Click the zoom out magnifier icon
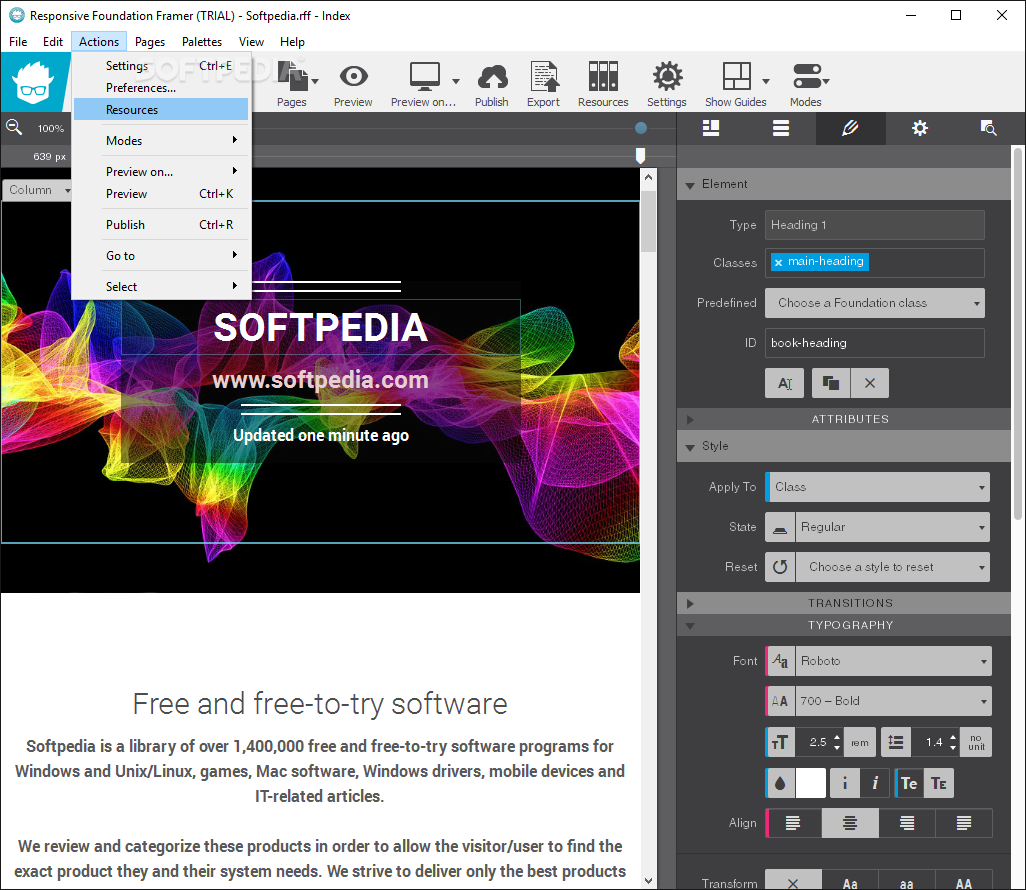Image resolution: width=1026 pixels, height=890 pixels. tap(14, 127)
